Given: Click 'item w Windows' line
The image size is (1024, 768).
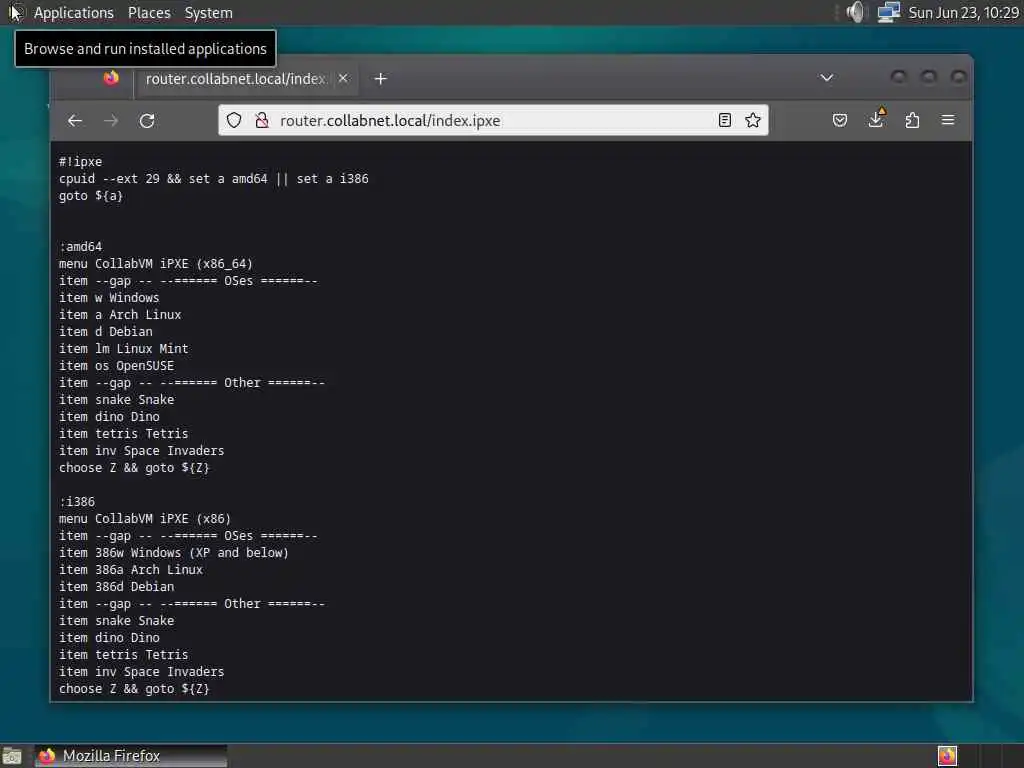Looking at the screenshot, I should click(109, 297).
